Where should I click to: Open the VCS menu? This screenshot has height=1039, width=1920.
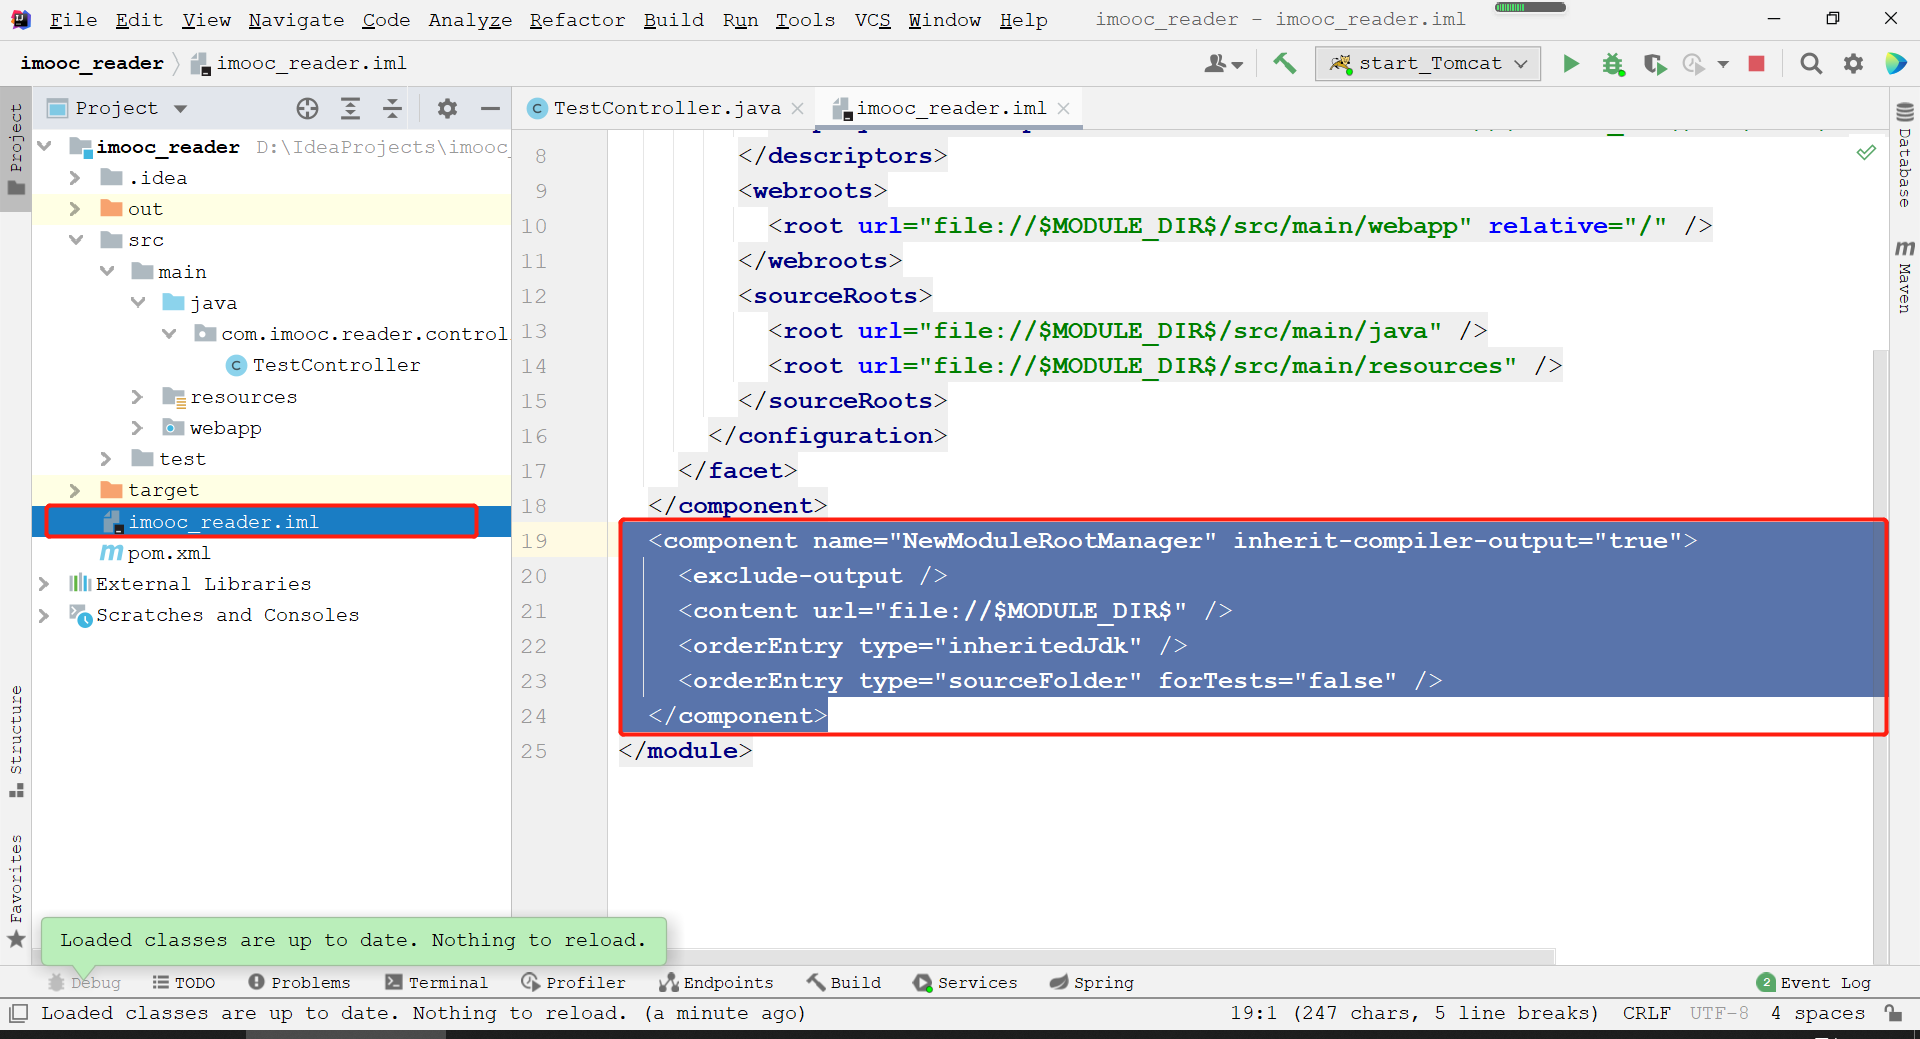point(872,20)
